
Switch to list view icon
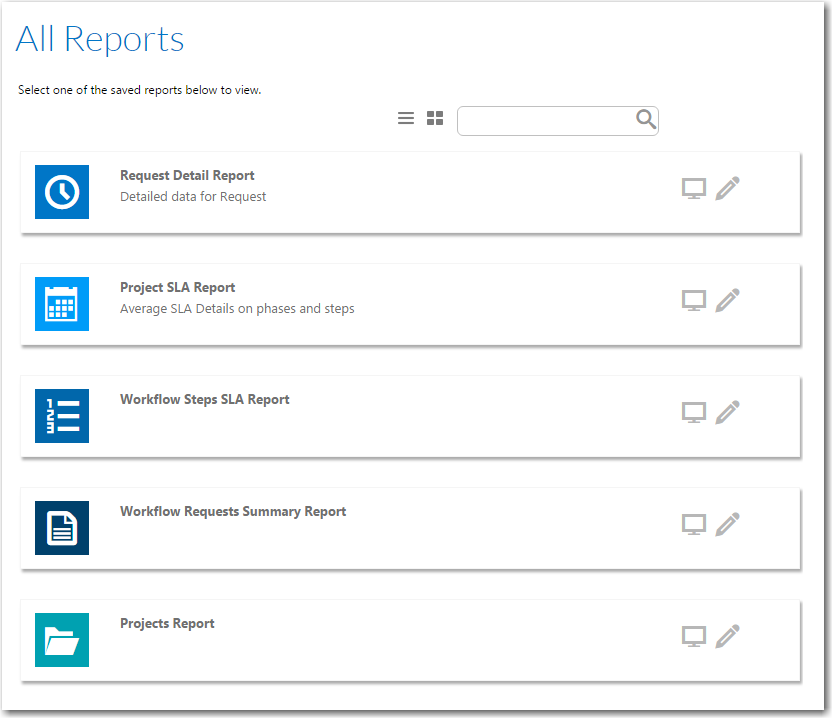[406, 118]
